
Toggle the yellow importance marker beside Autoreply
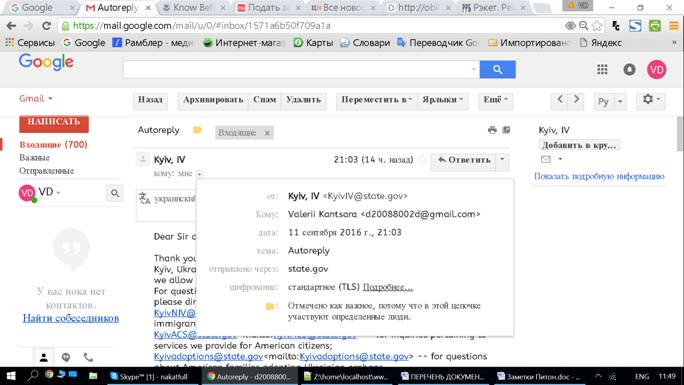(197, 130)
